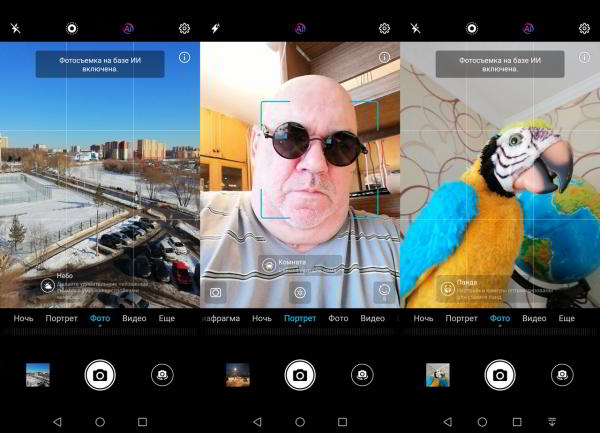This screenshot has height=433, width=600.
Task: Tap the moving picture icon above the cityscape
Action: pyautogui.click(x=72, y=28)
